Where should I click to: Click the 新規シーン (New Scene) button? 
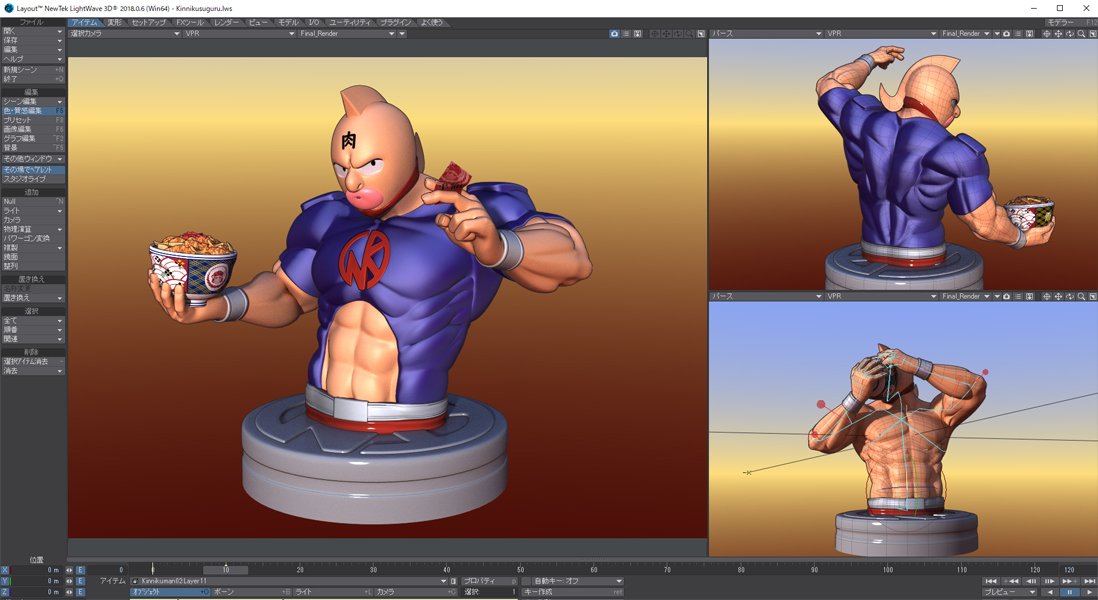click(33, 70)
